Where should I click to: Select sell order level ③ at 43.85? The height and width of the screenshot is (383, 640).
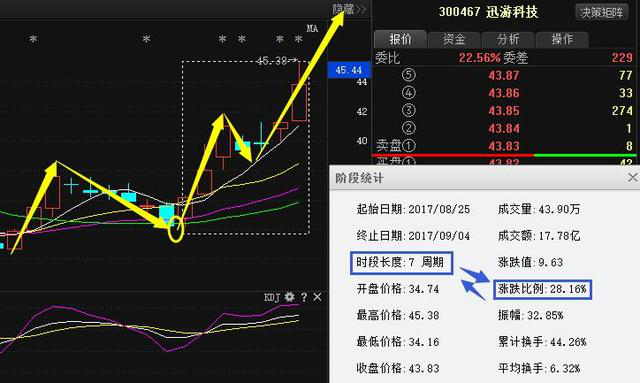click(504, 111)
